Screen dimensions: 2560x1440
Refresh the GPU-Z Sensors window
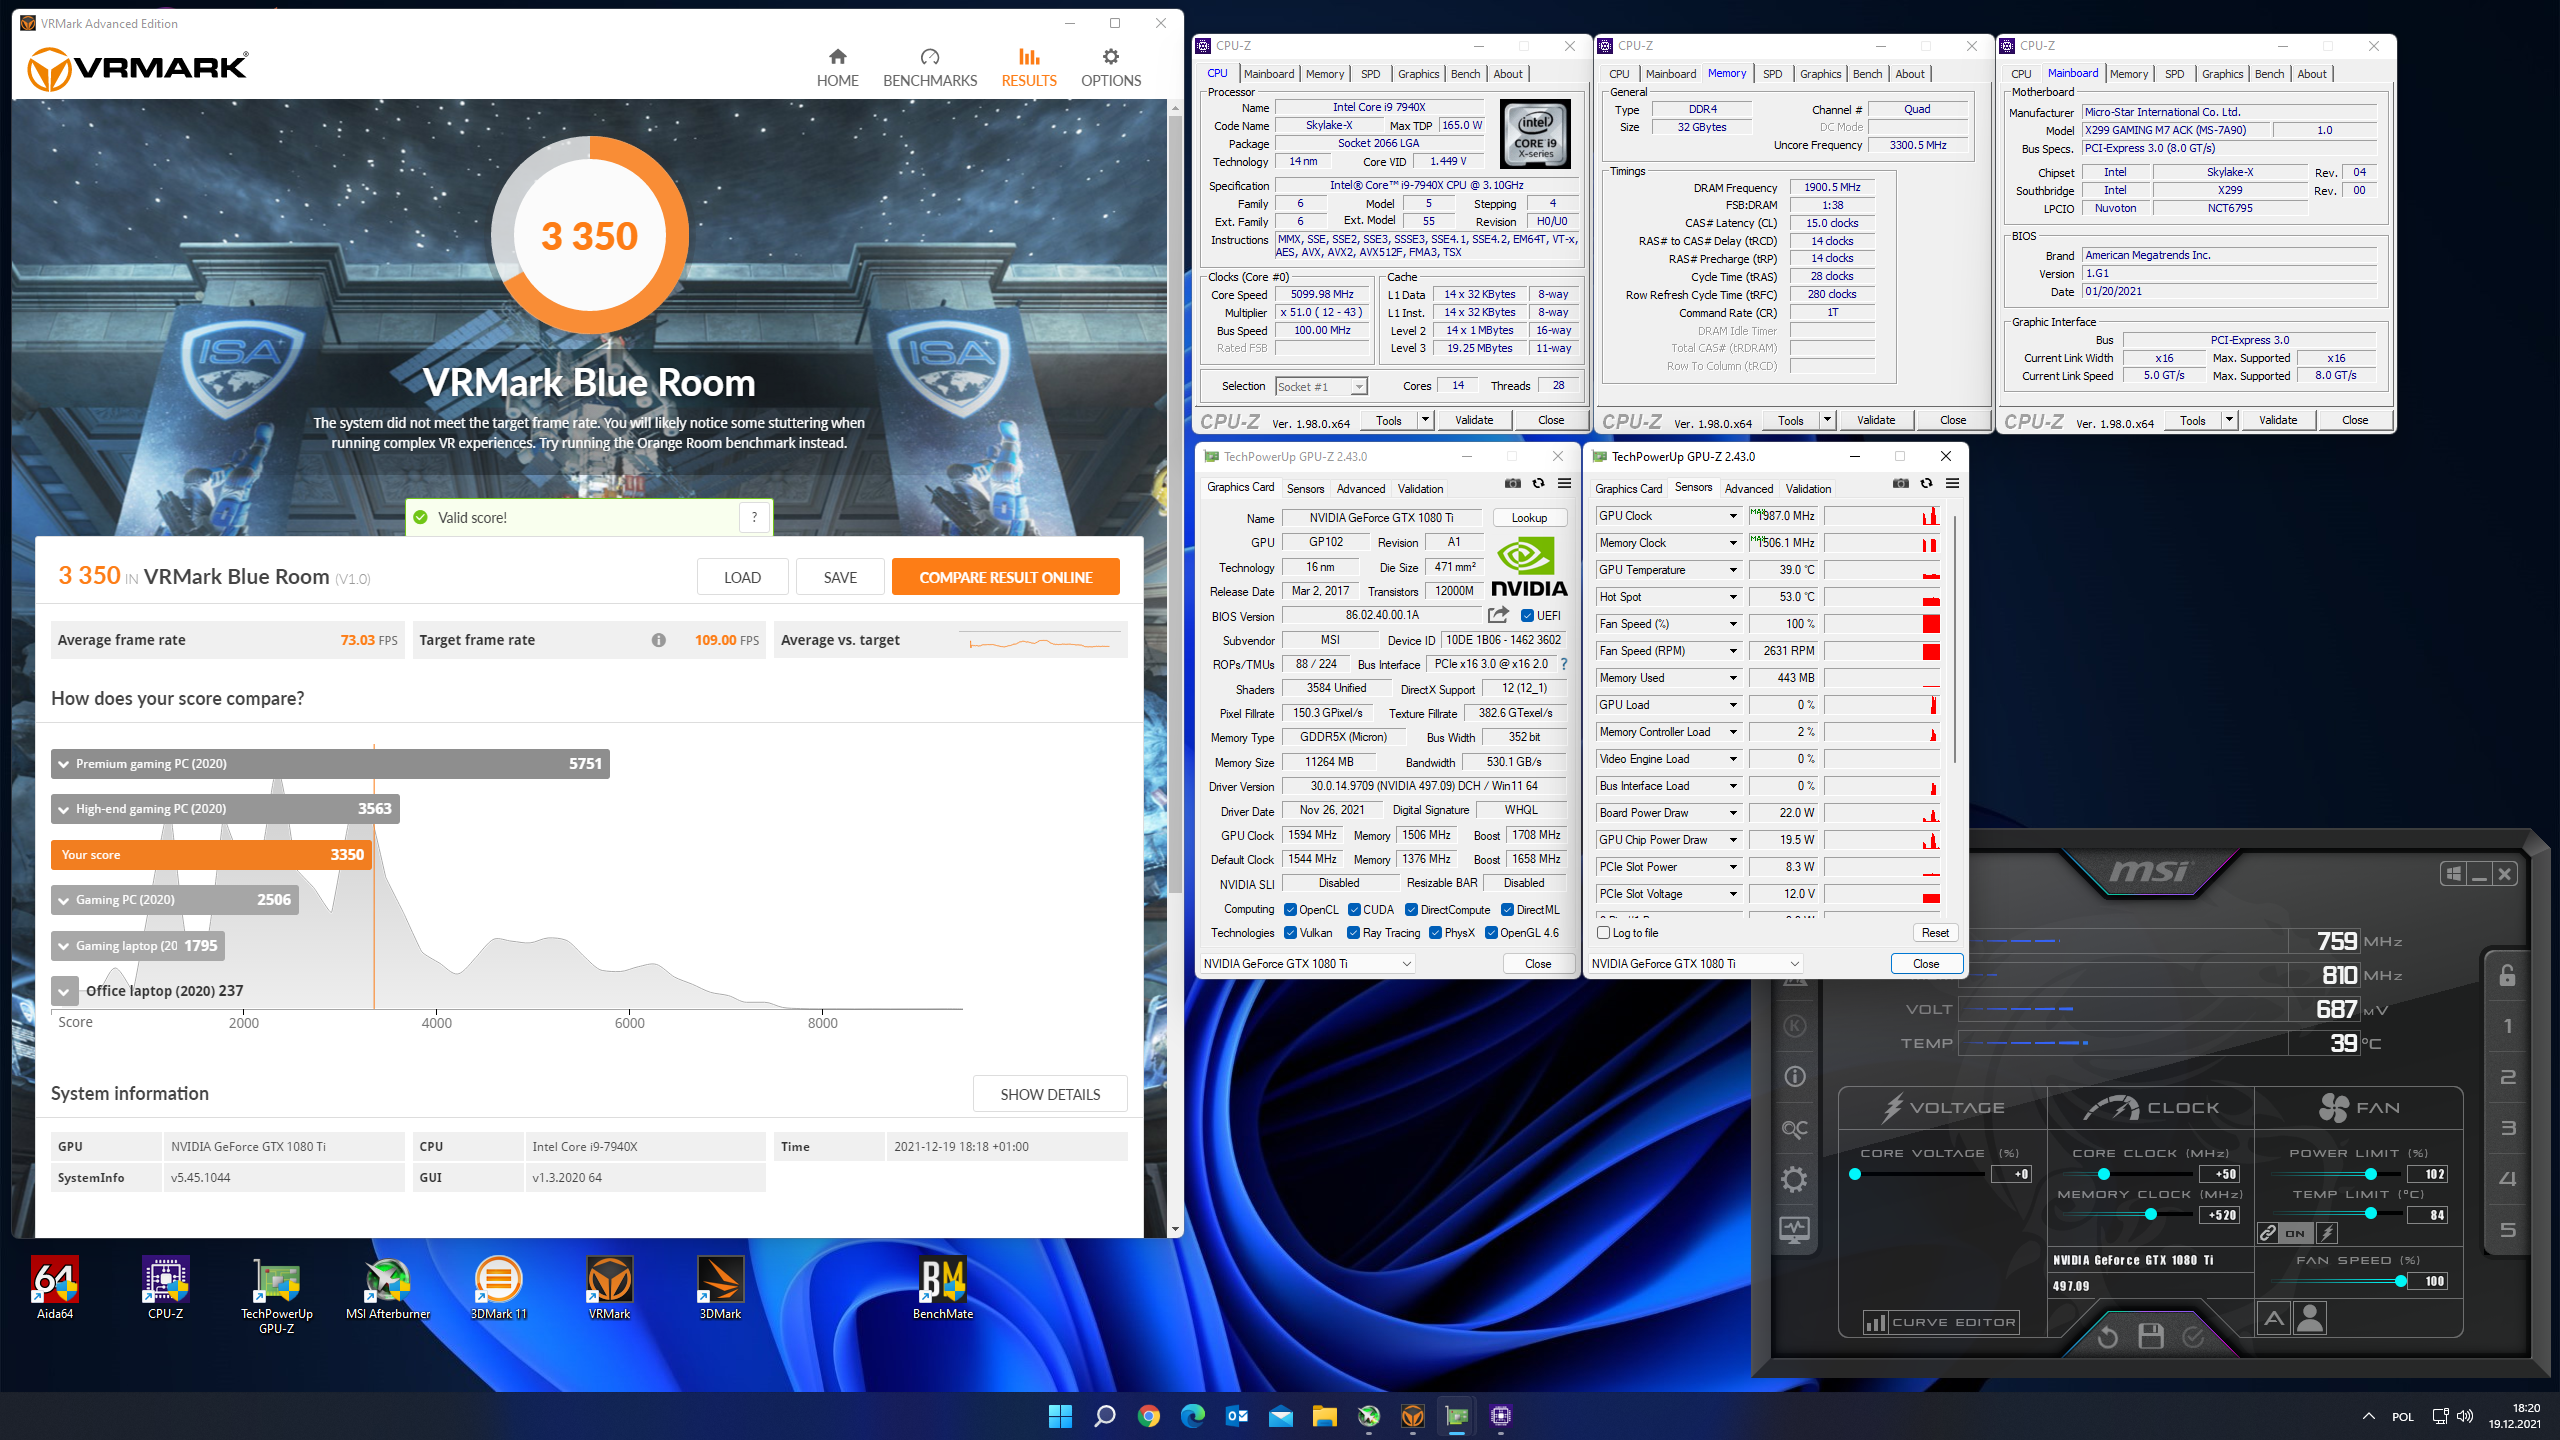[1926, 483]
